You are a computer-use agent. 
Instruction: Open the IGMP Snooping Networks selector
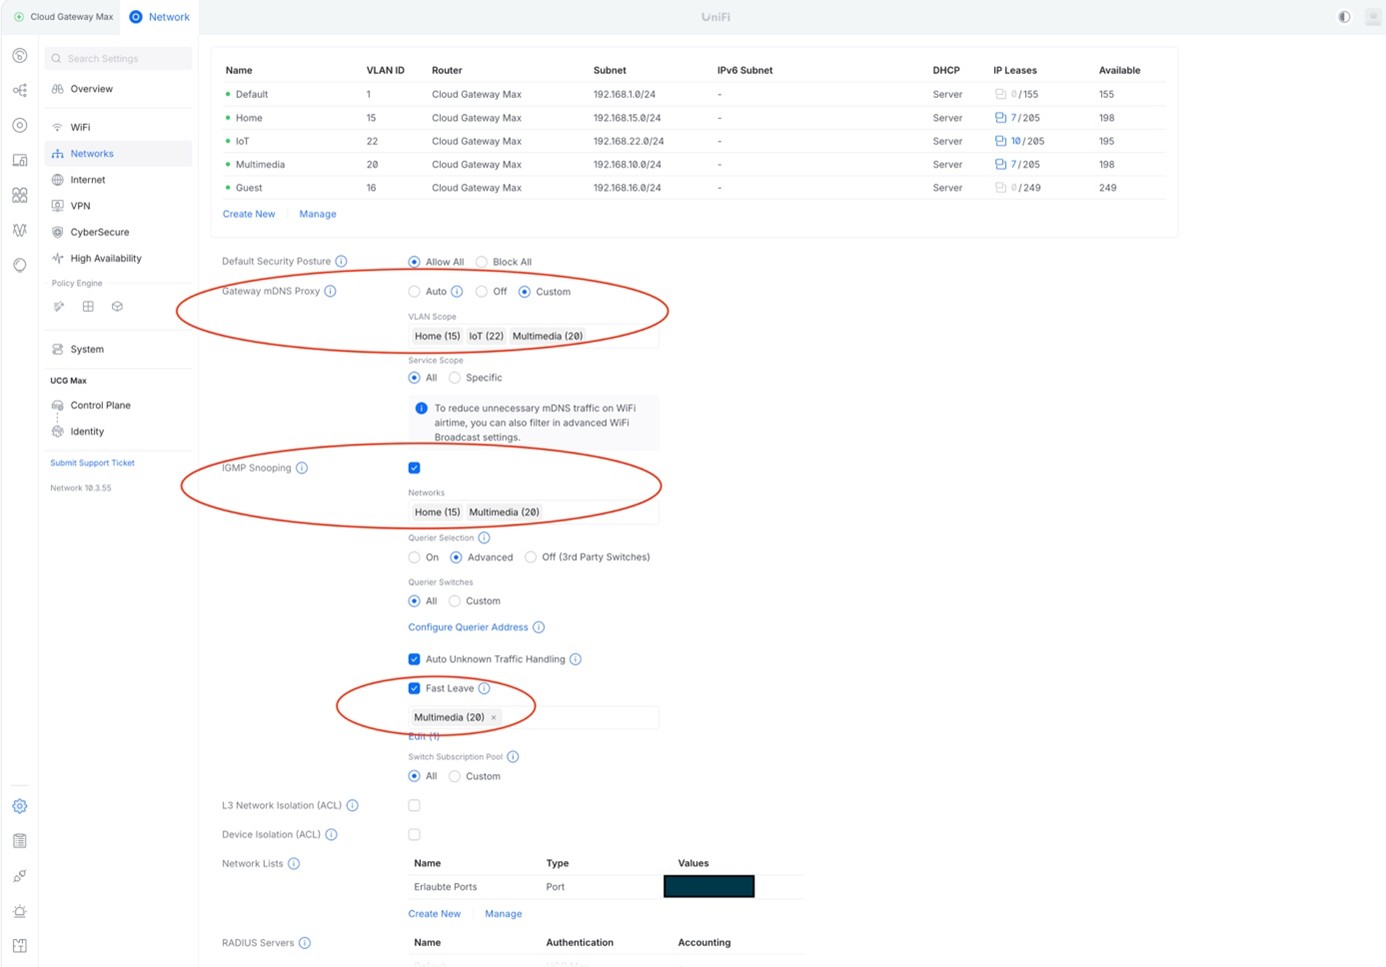pyautogui.click(x=600, y=512)
